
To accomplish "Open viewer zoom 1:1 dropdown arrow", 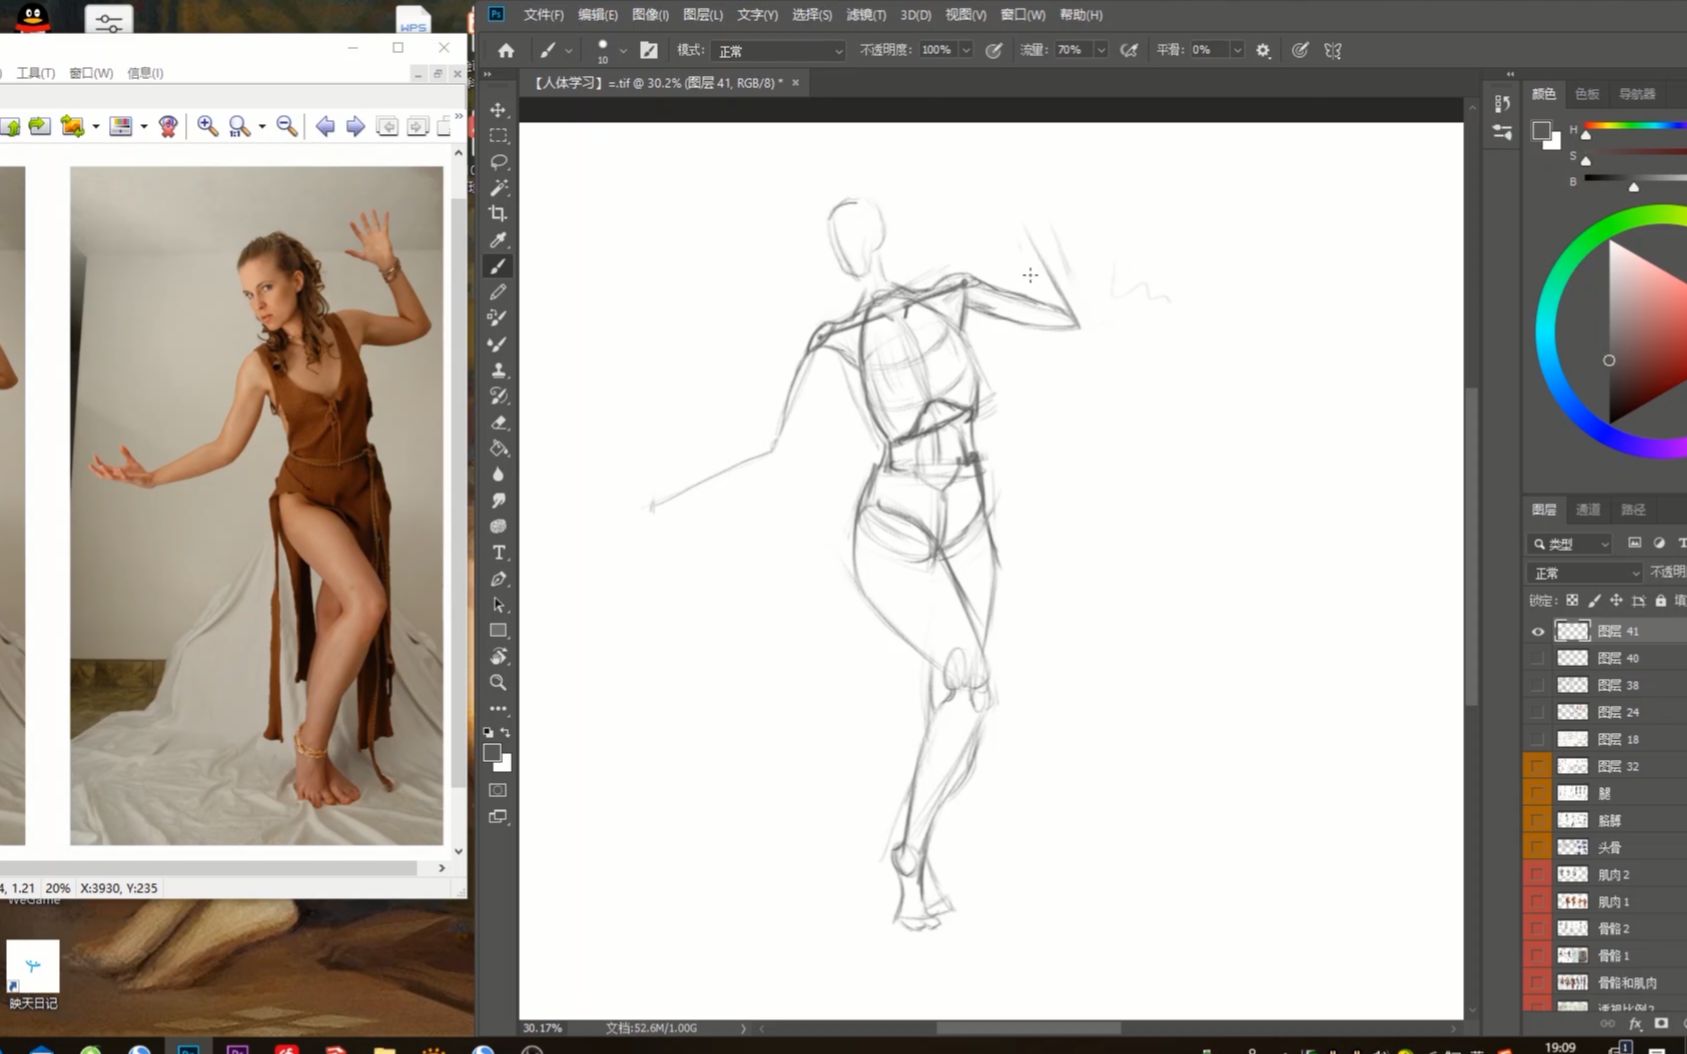I will 262,126.
